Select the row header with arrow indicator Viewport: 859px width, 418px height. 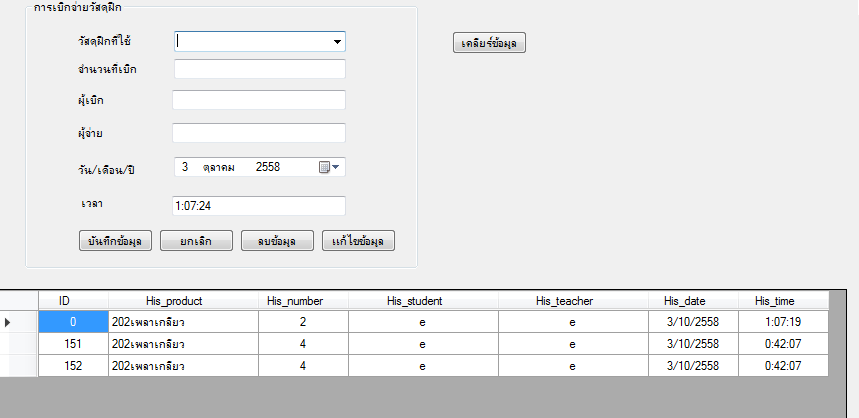coord(19,322)
